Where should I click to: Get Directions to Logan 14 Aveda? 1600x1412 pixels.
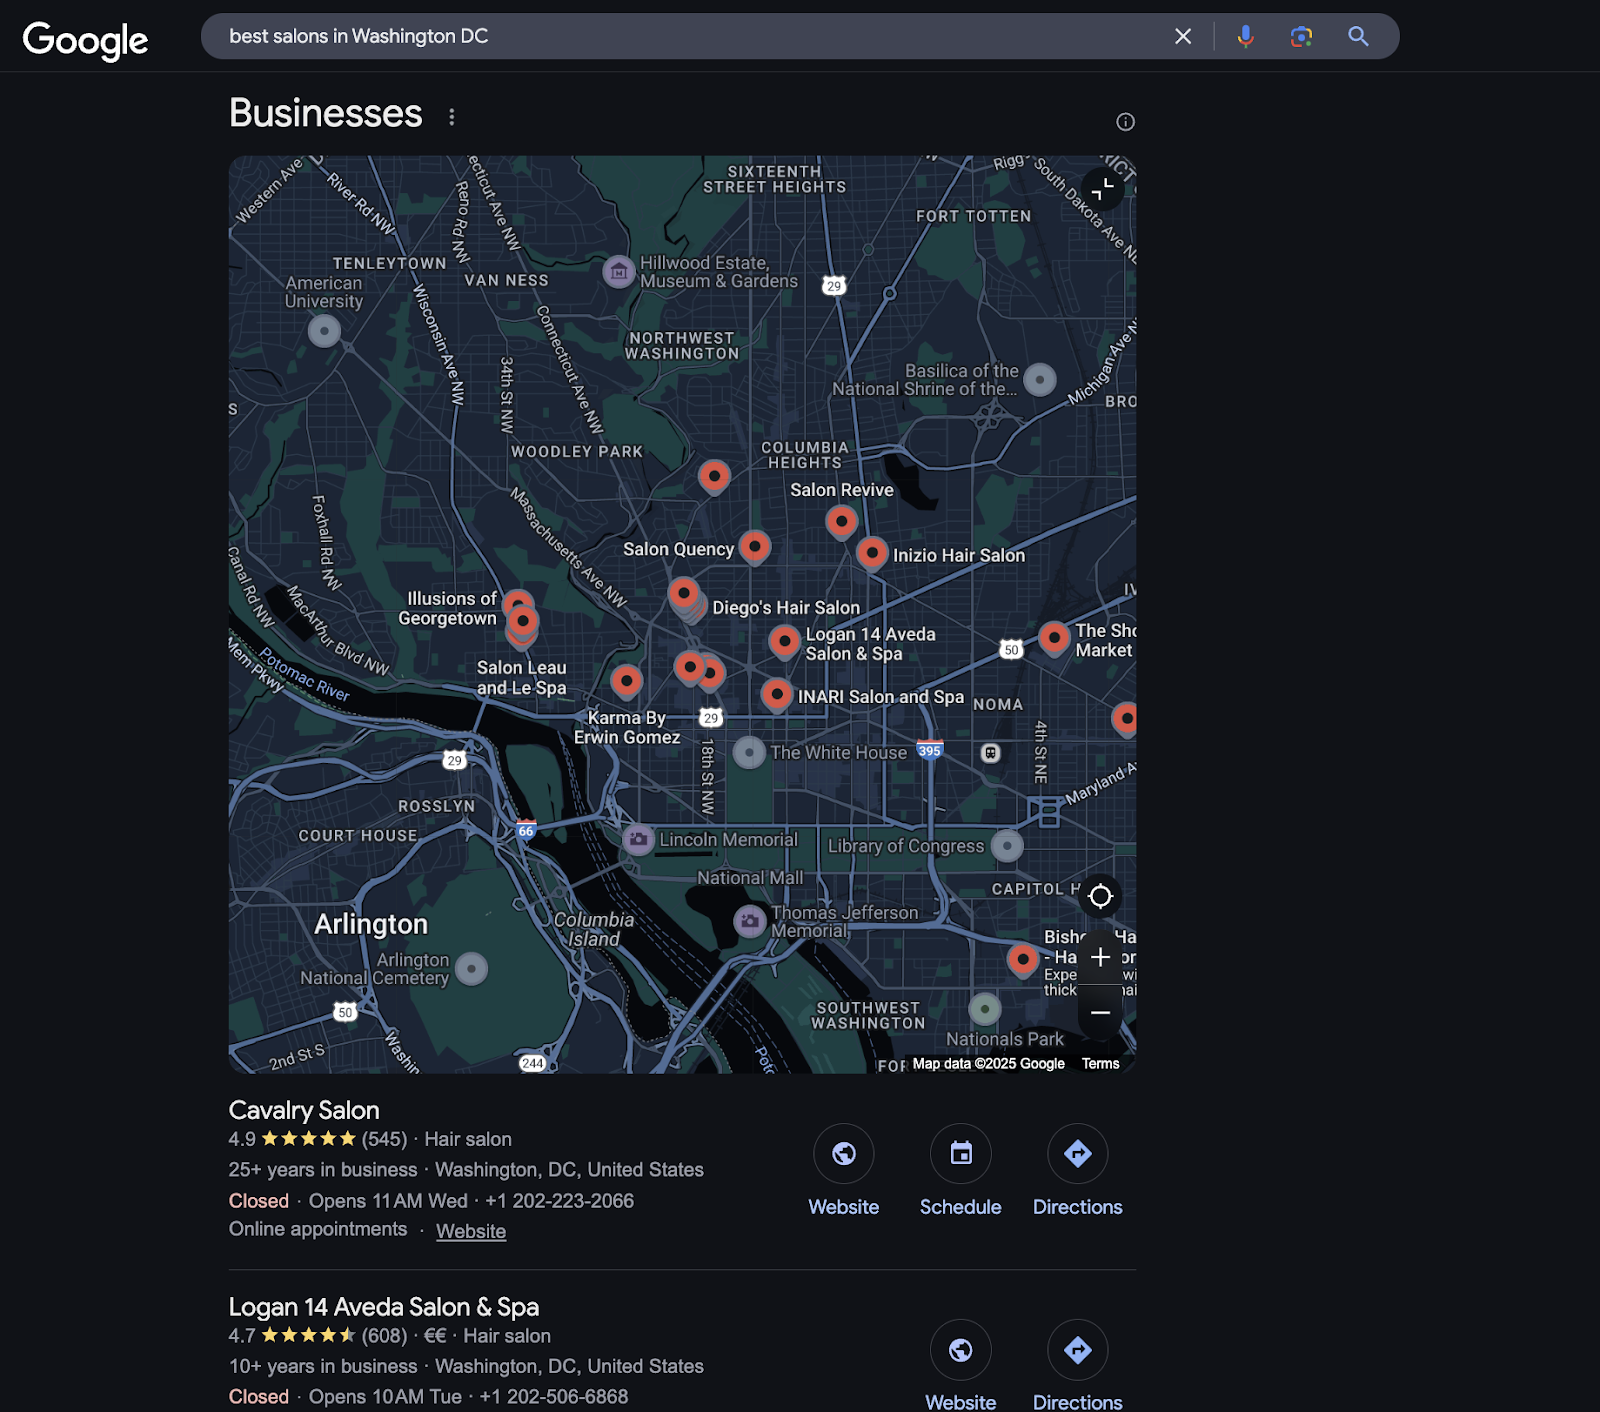(x=1078, y=1366)
